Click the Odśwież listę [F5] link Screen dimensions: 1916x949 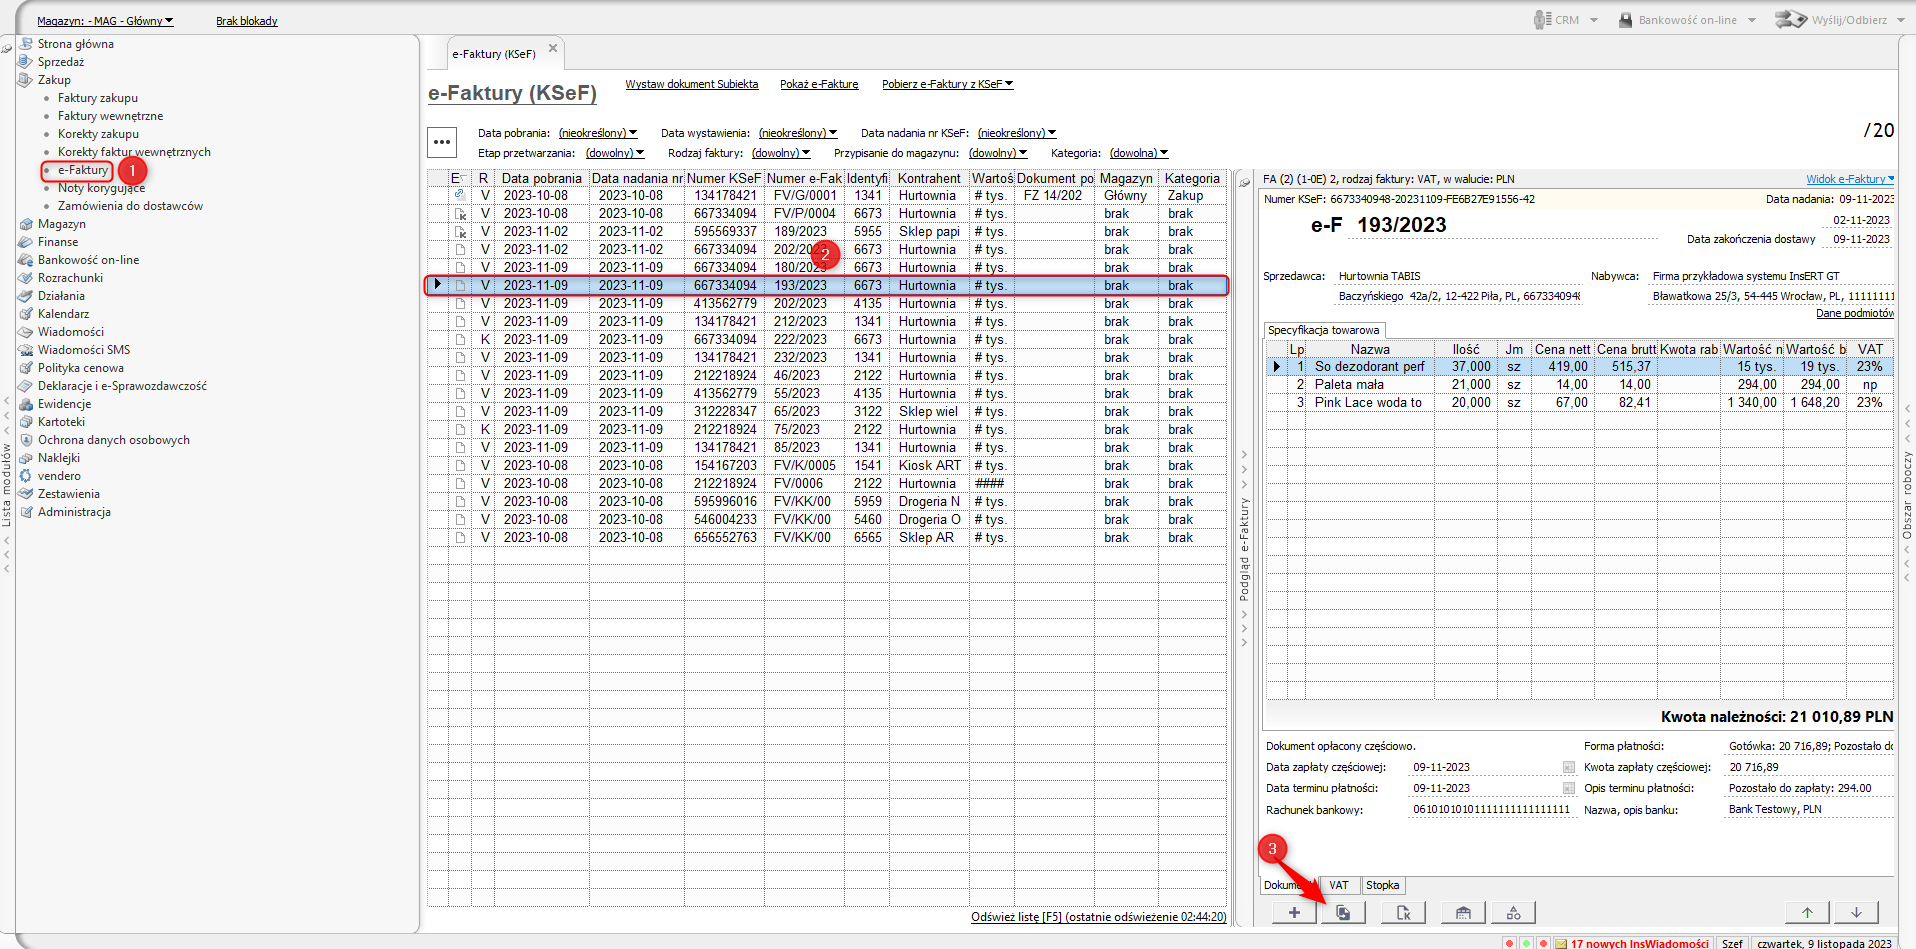click(x=1097, y=917)
